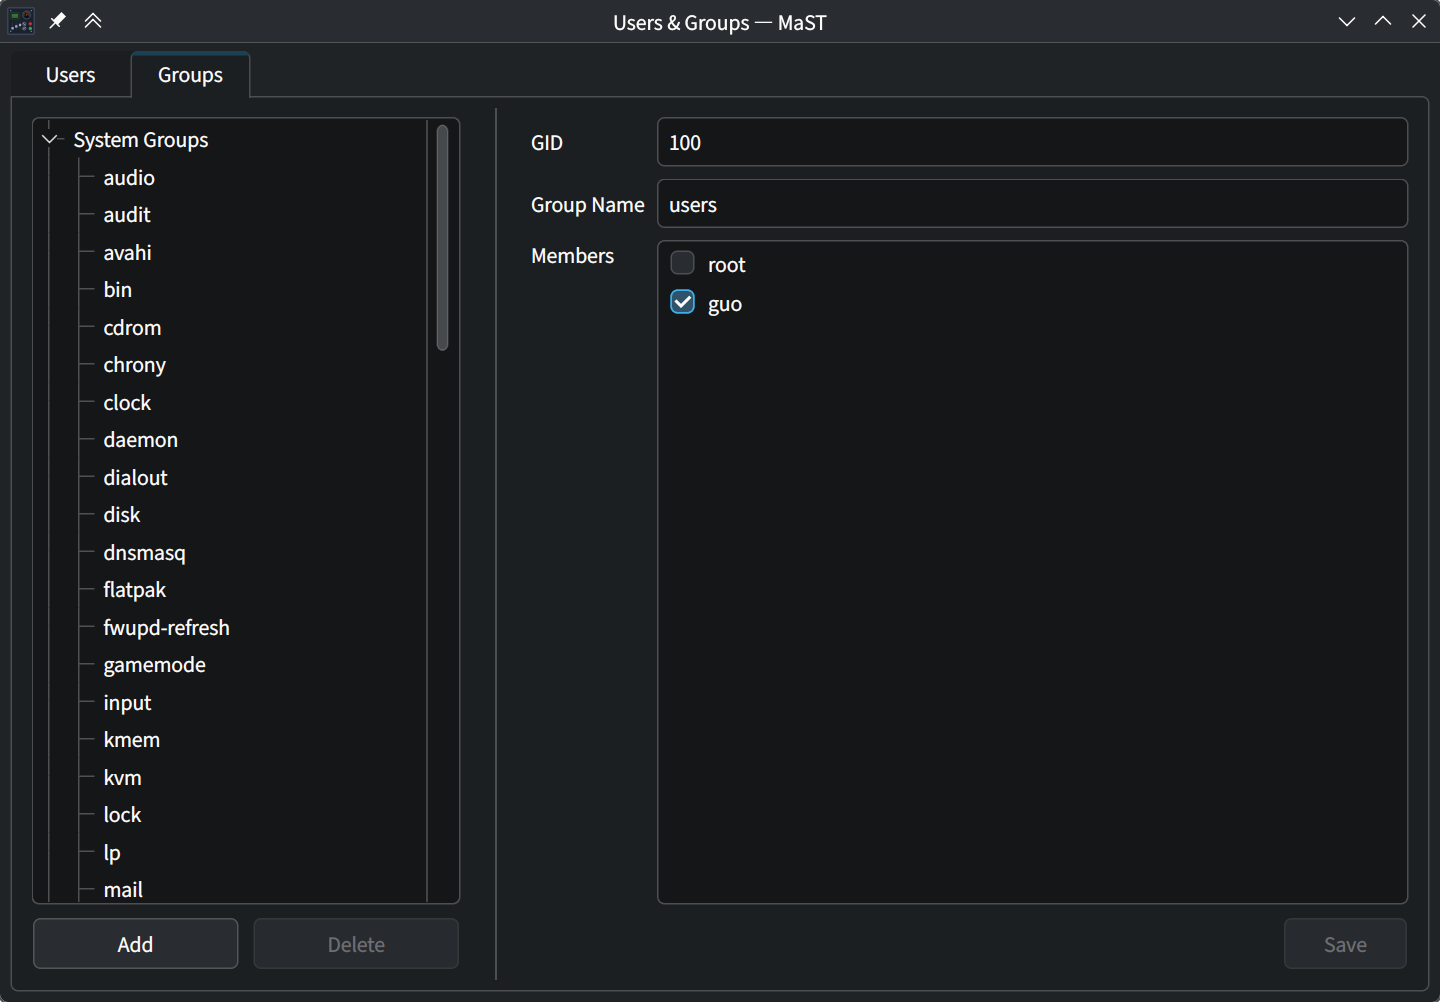
Task: Minimize the Users & Groups window
Action: click(x=1347, y=21)
